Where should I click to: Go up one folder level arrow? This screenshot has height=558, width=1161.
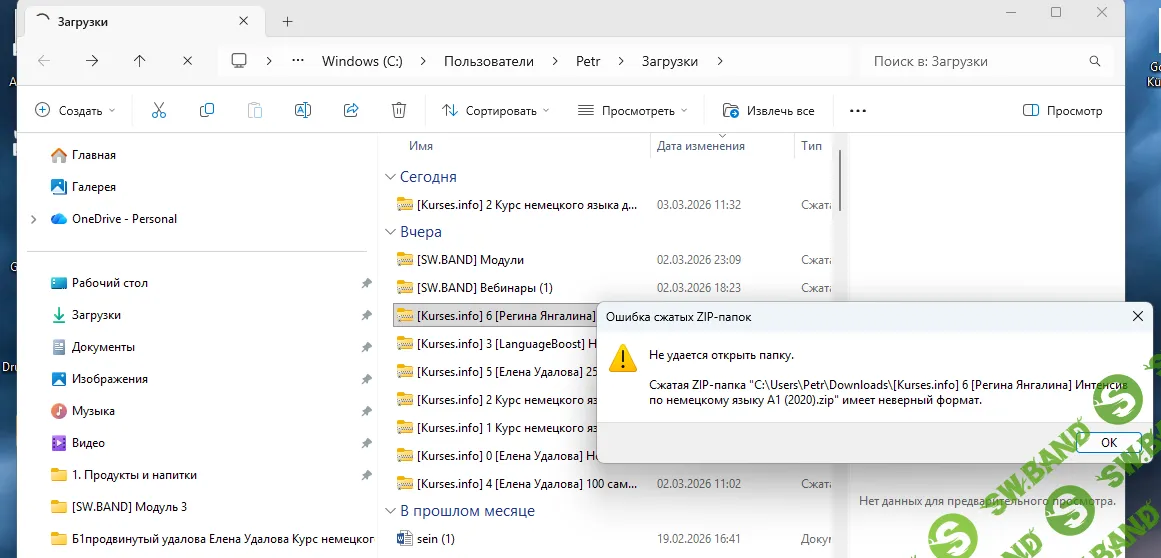tap(140, 61)
